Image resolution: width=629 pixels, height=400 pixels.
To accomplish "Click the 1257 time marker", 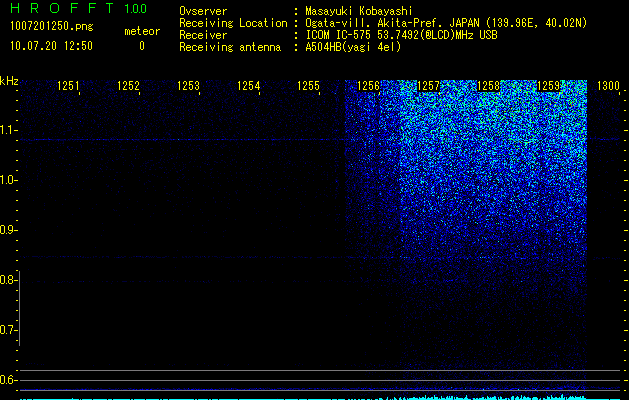I will point(428,86).
